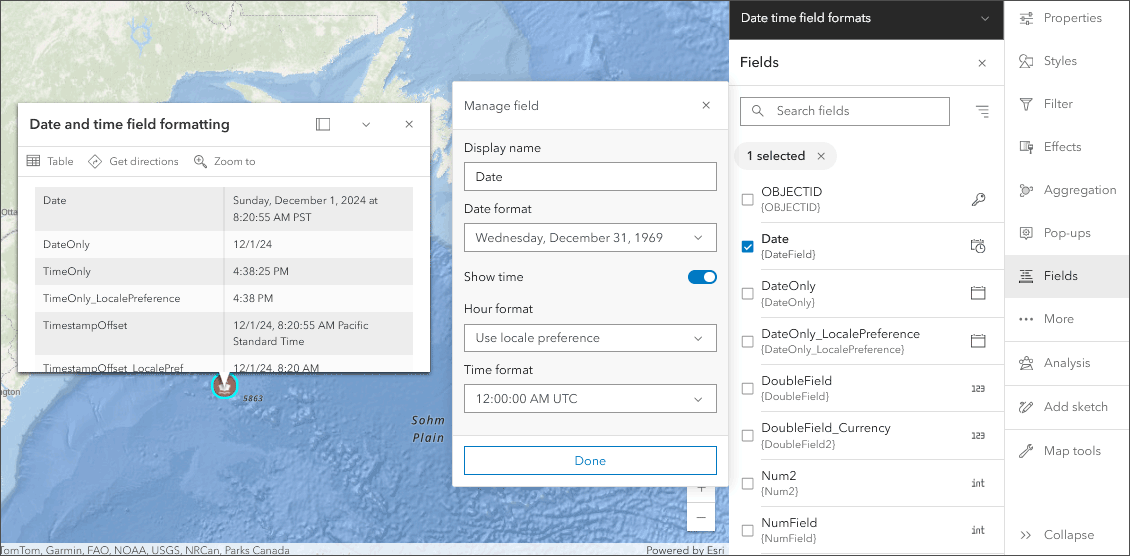
Task: Open the Date format dropdown
Action: 590,238
